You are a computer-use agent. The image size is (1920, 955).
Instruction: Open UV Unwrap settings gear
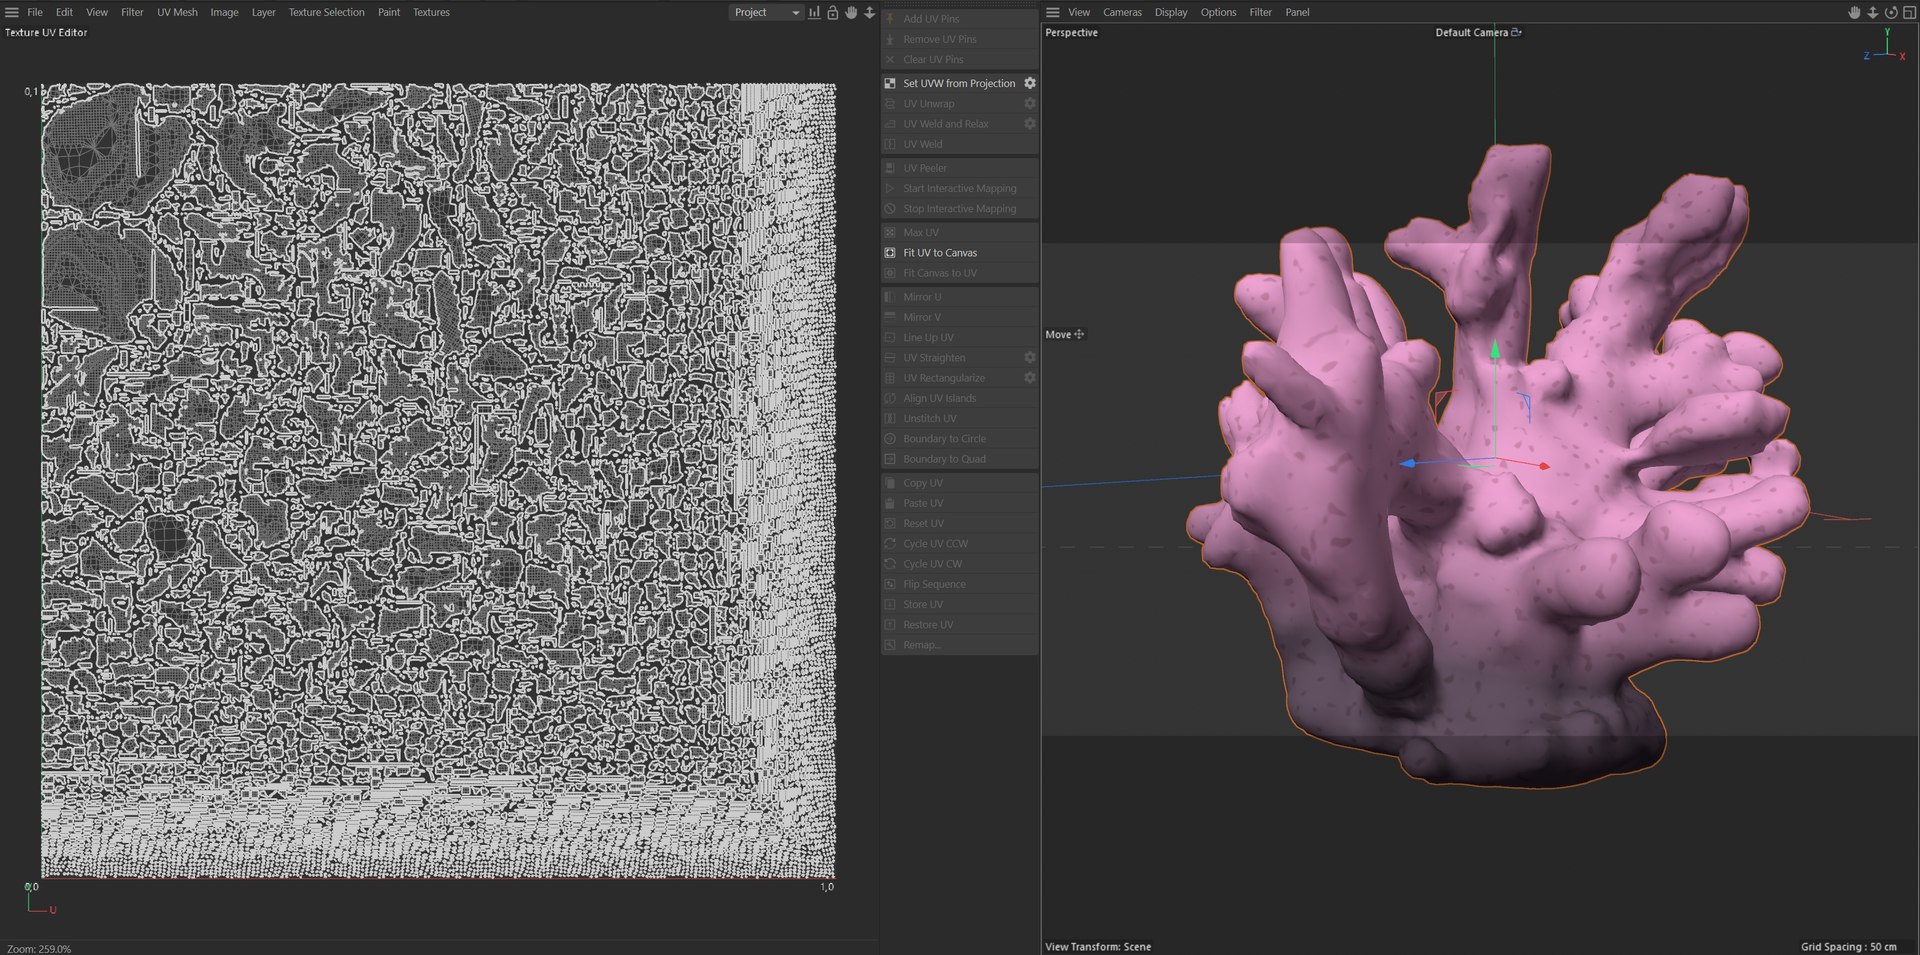1030,103
